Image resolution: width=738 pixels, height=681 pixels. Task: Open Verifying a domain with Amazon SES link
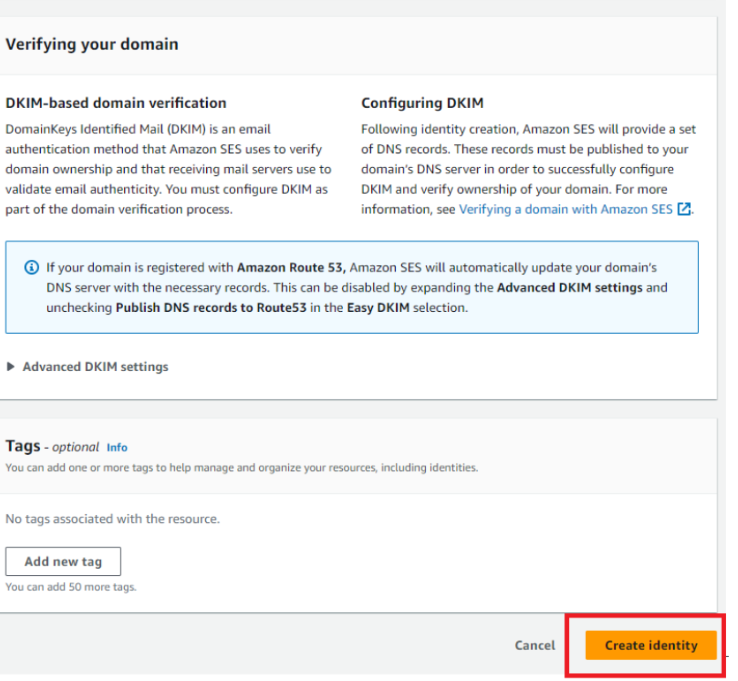coord(566,209)
